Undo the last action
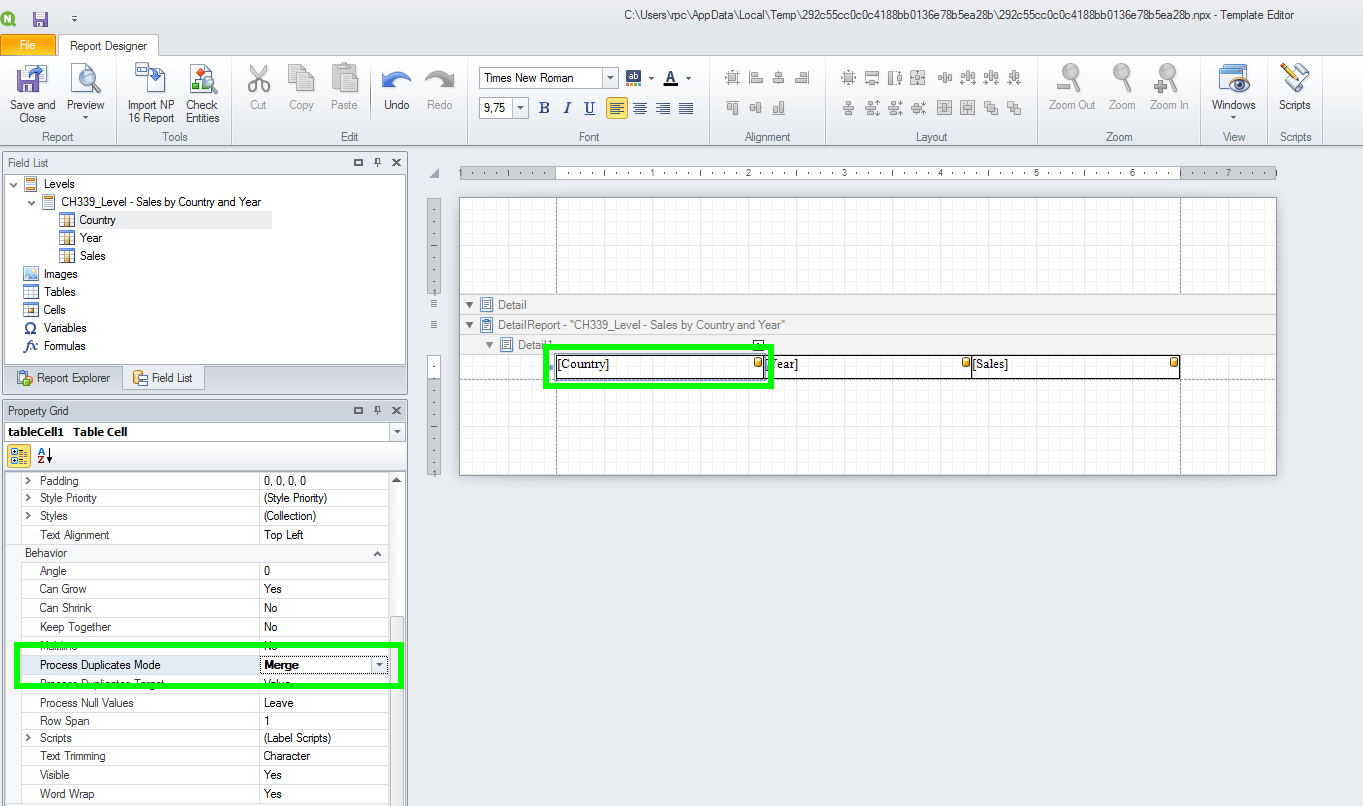 [397, 88]
